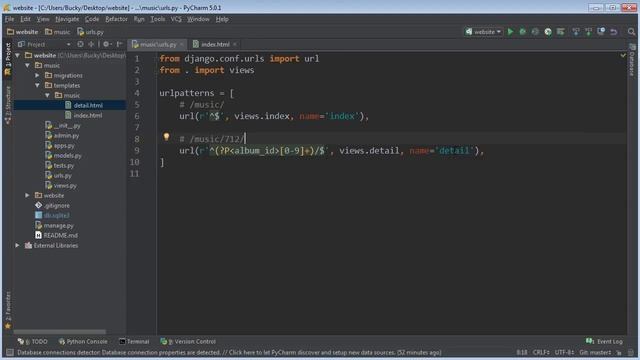Click the UTF-8 encoding in status bar
This screenshot has height=360, width=640.
(x=564, y=352)
